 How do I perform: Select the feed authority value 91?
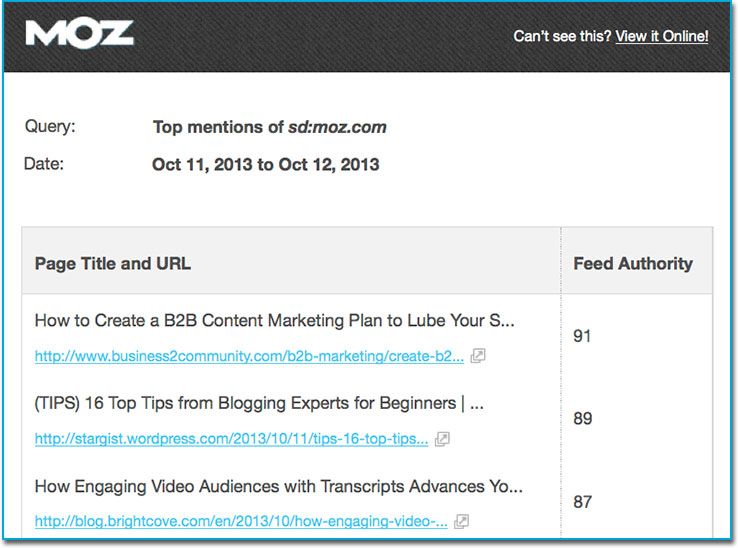(582, 336)
